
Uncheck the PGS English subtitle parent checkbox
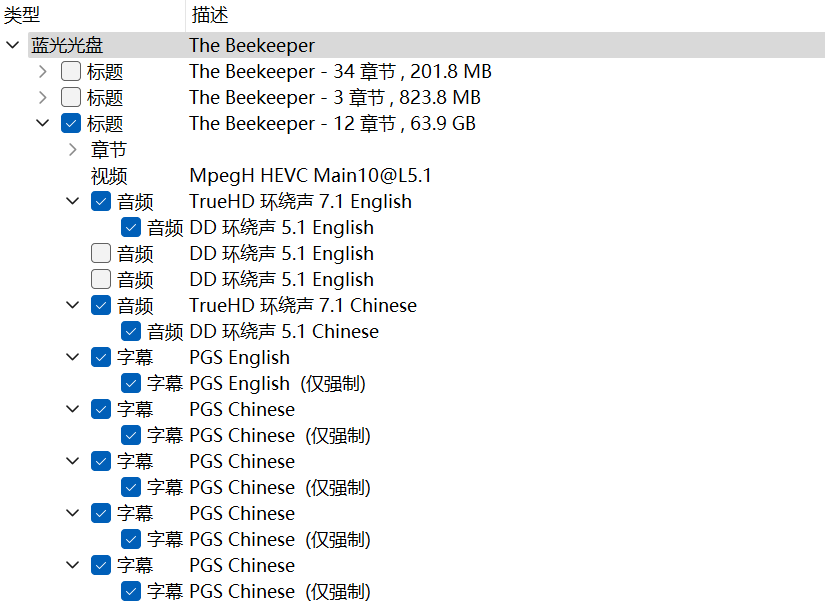pos(101,358)
